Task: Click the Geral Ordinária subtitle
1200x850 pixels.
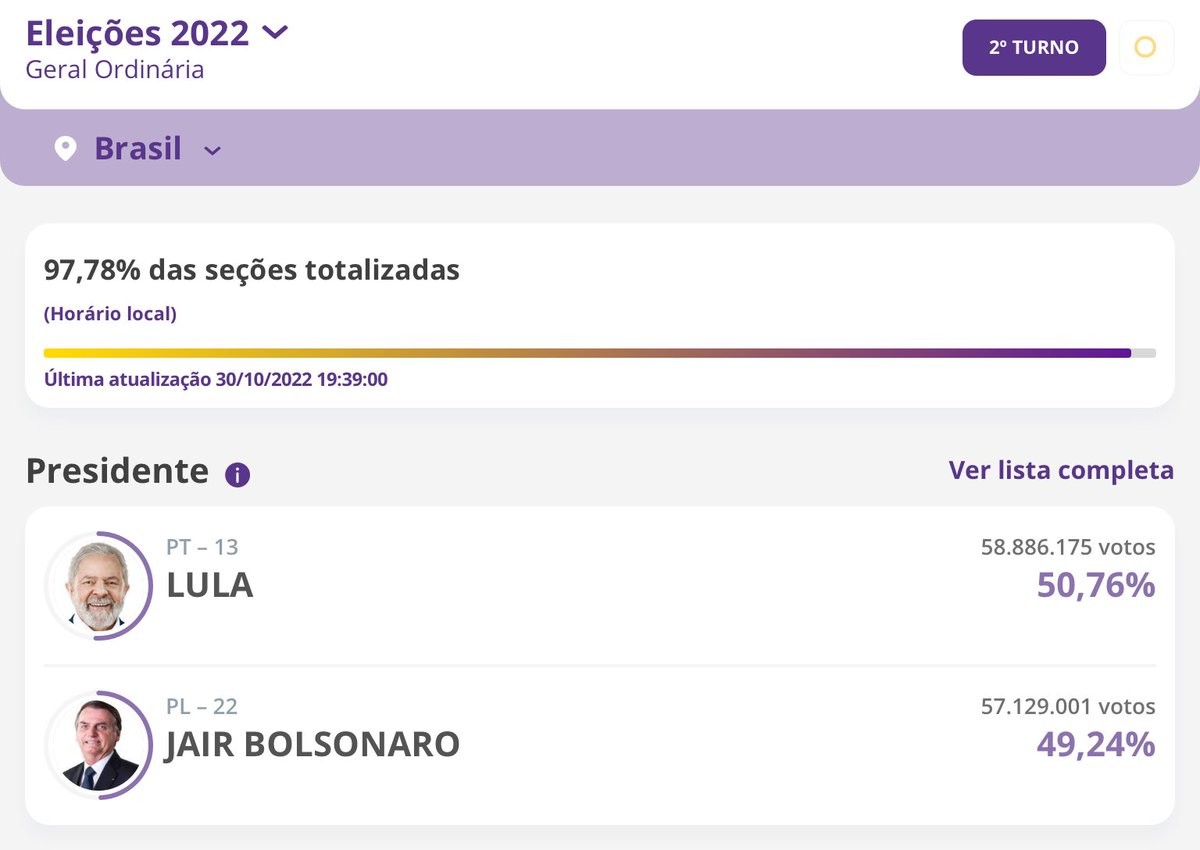Action: coord(115,70)
